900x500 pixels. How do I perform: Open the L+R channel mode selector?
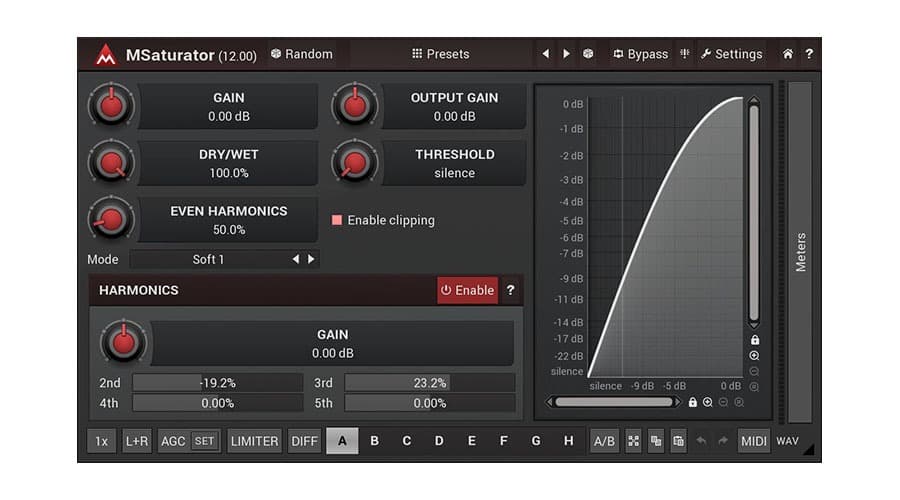click(137, 441)
